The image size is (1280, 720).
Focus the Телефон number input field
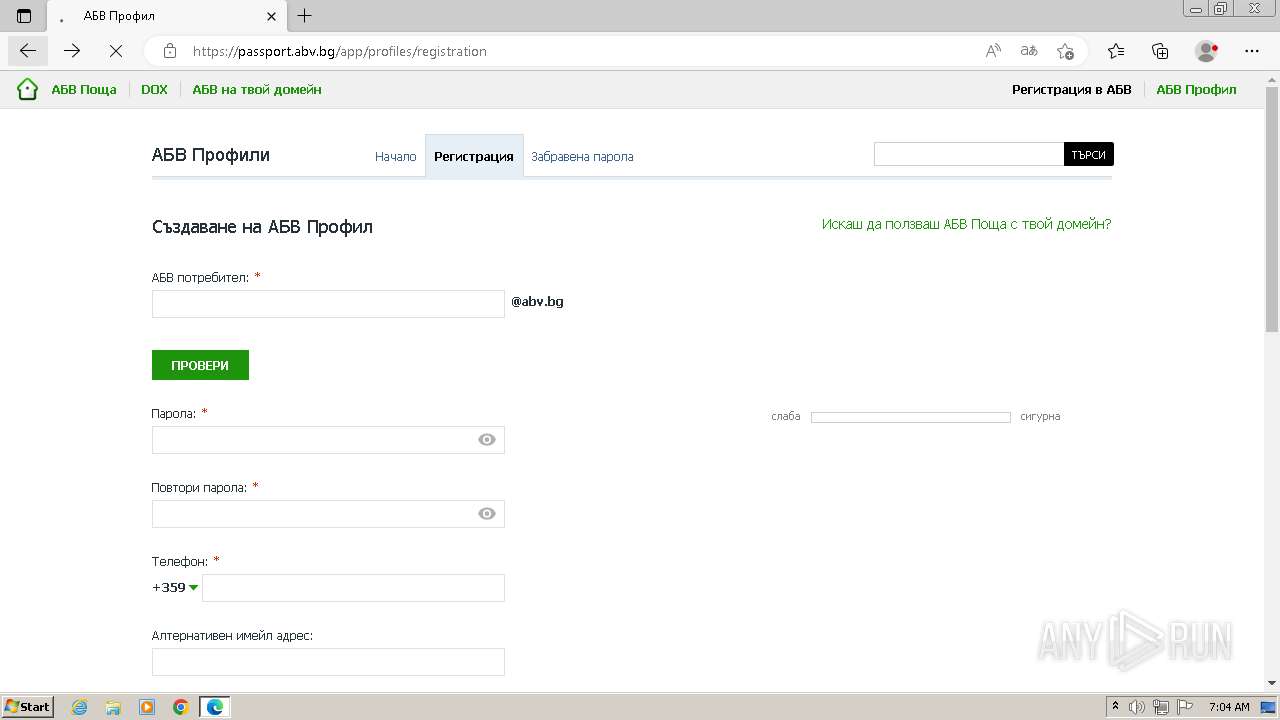[x=353, y=588]
